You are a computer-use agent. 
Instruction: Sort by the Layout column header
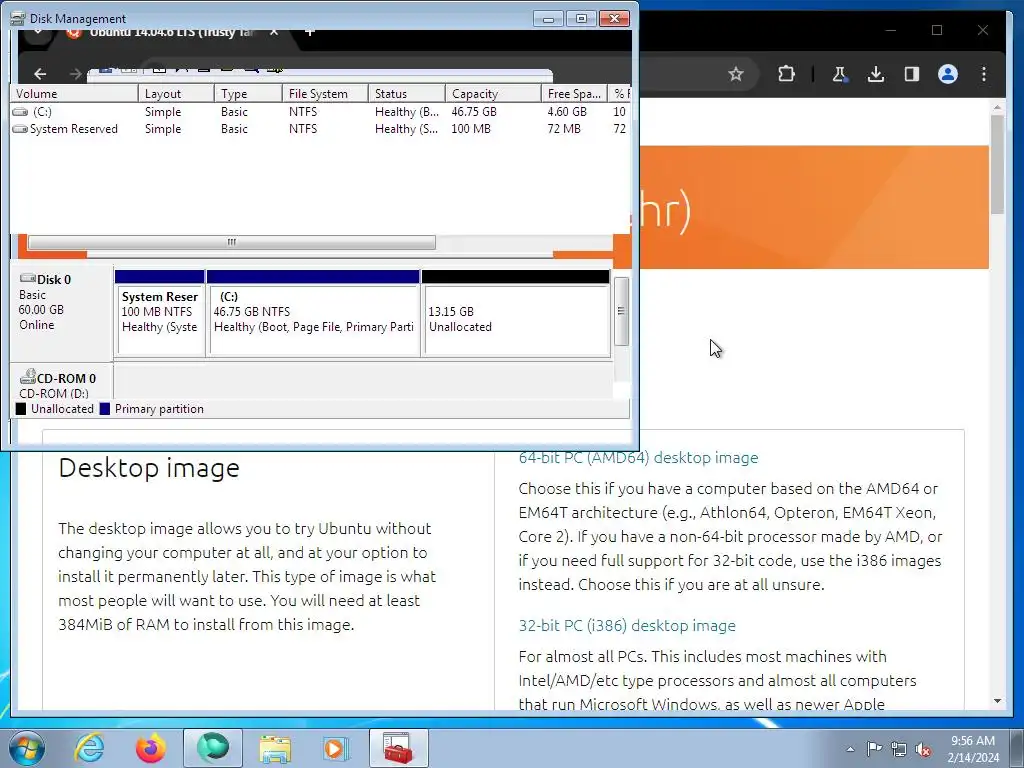(x=176, y=93)
